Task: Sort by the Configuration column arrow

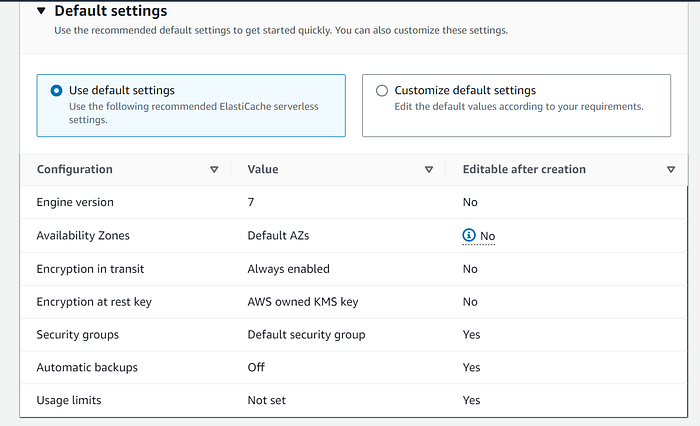Action: [214, 170]
